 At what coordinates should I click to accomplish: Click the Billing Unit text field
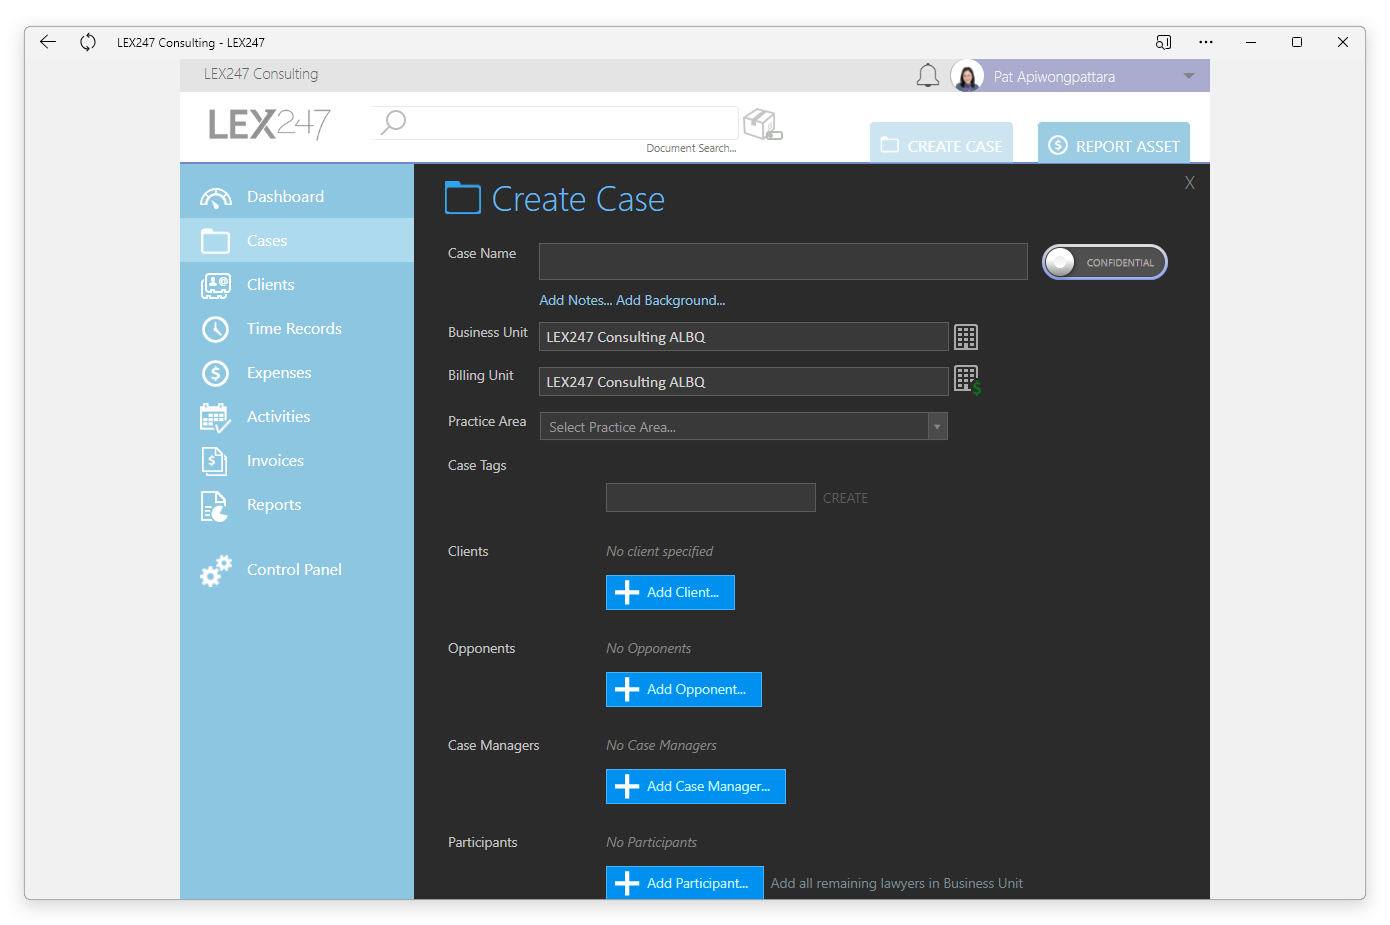click(x=743, y=381)
